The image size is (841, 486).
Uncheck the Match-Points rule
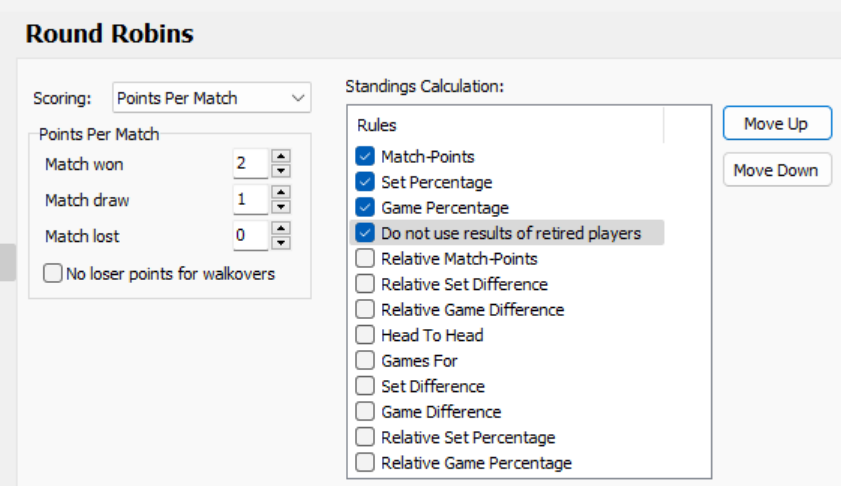[365, 157]
